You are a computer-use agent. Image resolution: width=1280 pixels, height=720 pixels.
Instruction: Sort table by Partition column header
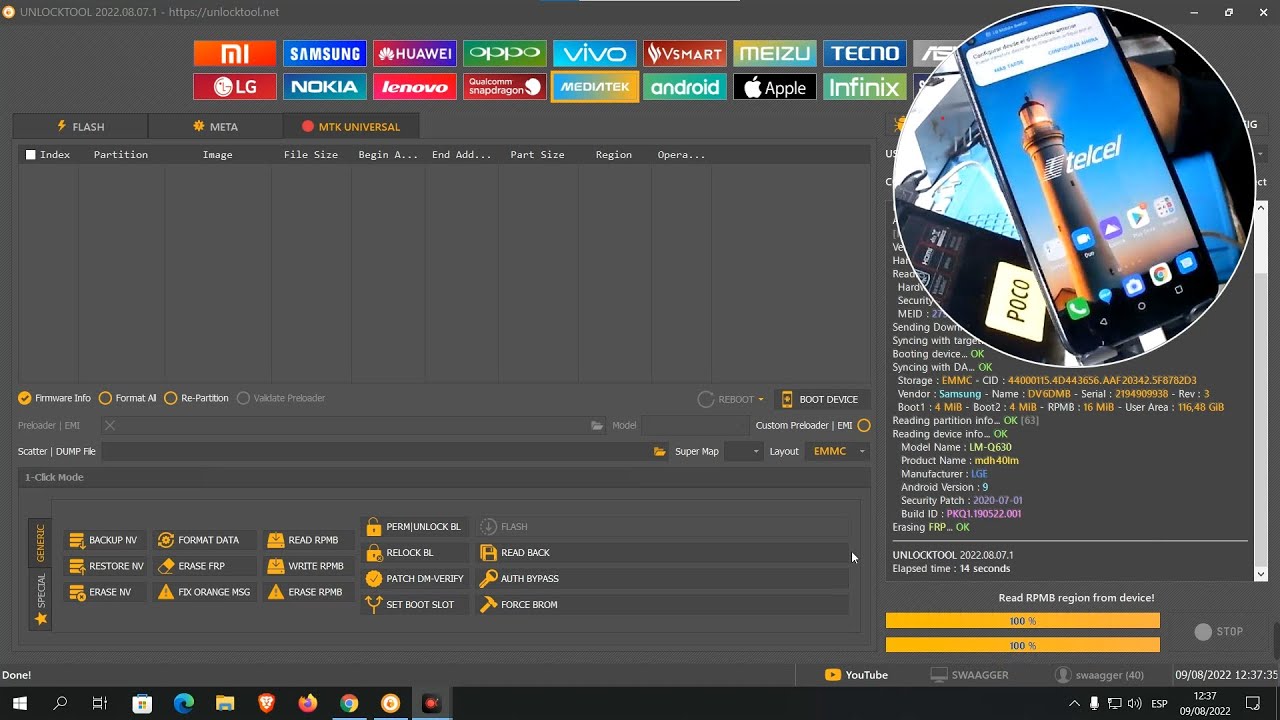(121, 155)
